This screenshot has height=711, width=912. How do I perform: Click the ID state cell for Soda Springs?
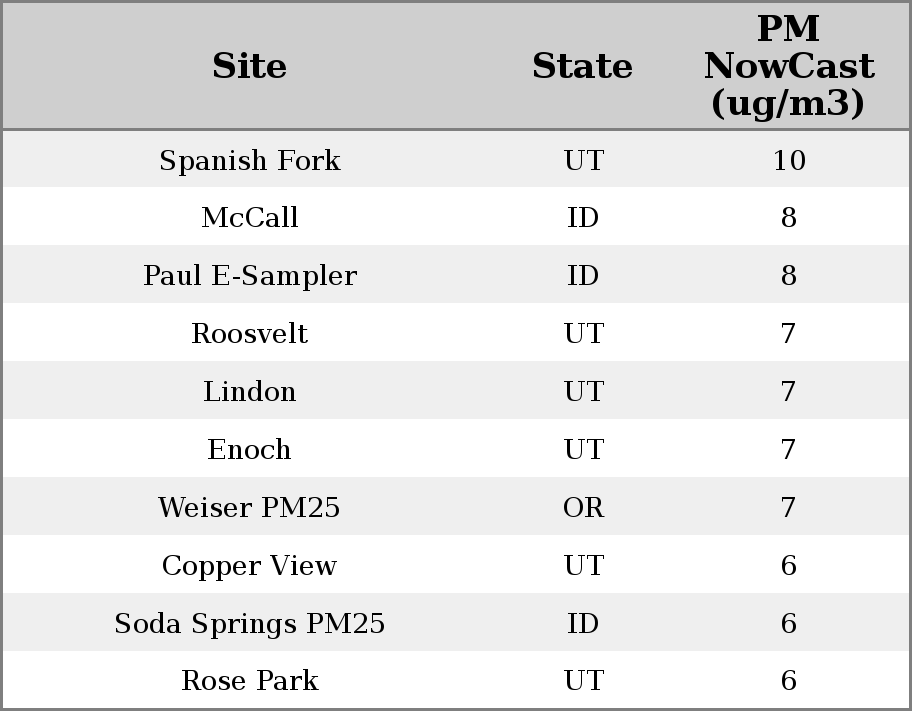pyautogui.click(x=583, y=624)
